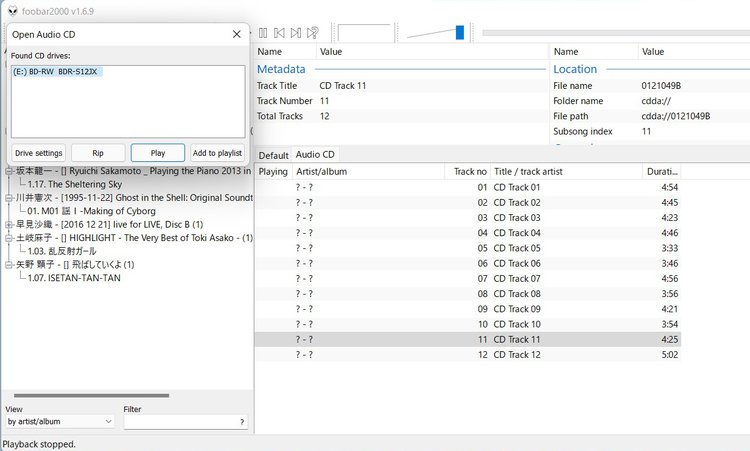Close the Open Audio CD dialog
This screenshot has width=750, height=451.
point(236,34)
